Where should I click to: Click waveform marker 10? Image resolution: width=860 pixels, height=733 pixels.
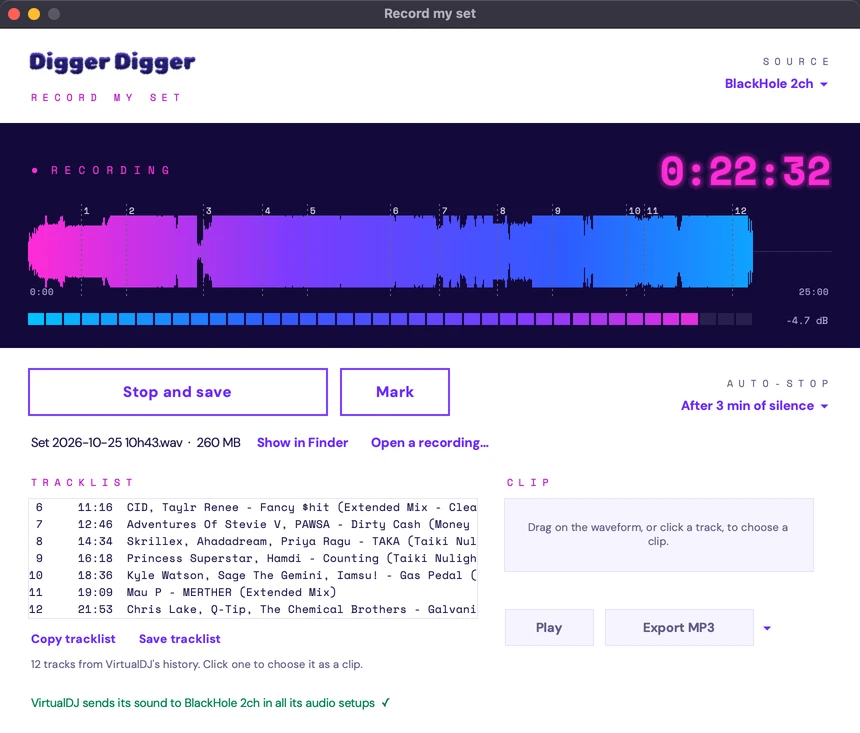(x=634, y=211)
